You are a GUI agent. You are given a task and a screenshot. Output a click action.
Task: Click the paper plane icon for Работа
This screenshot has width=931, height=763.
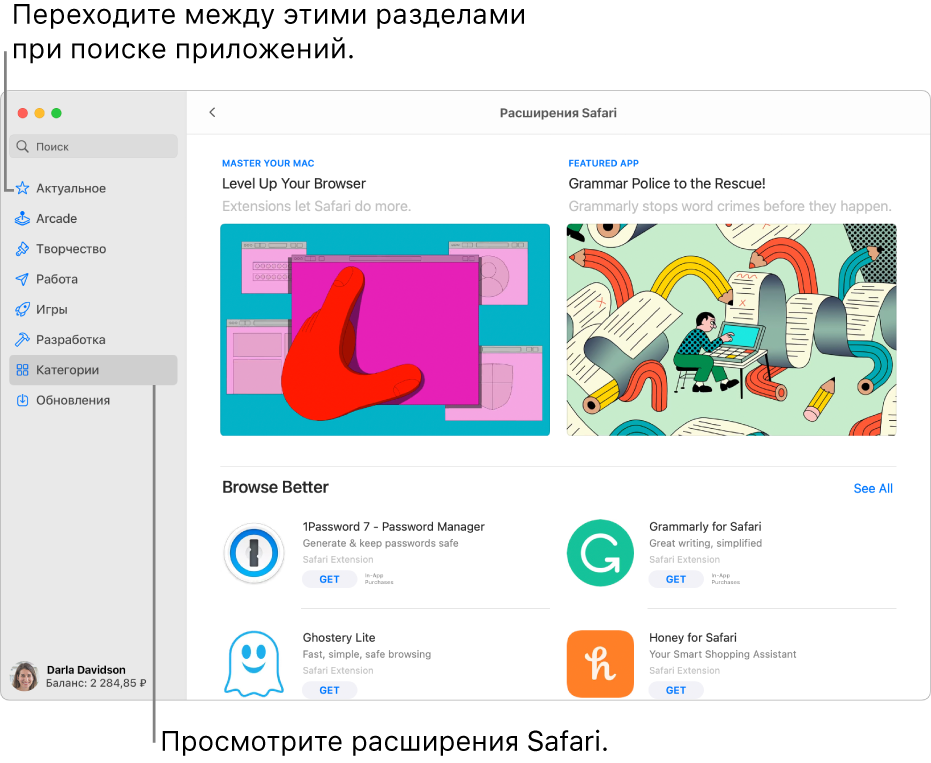(x=23, y=279)
